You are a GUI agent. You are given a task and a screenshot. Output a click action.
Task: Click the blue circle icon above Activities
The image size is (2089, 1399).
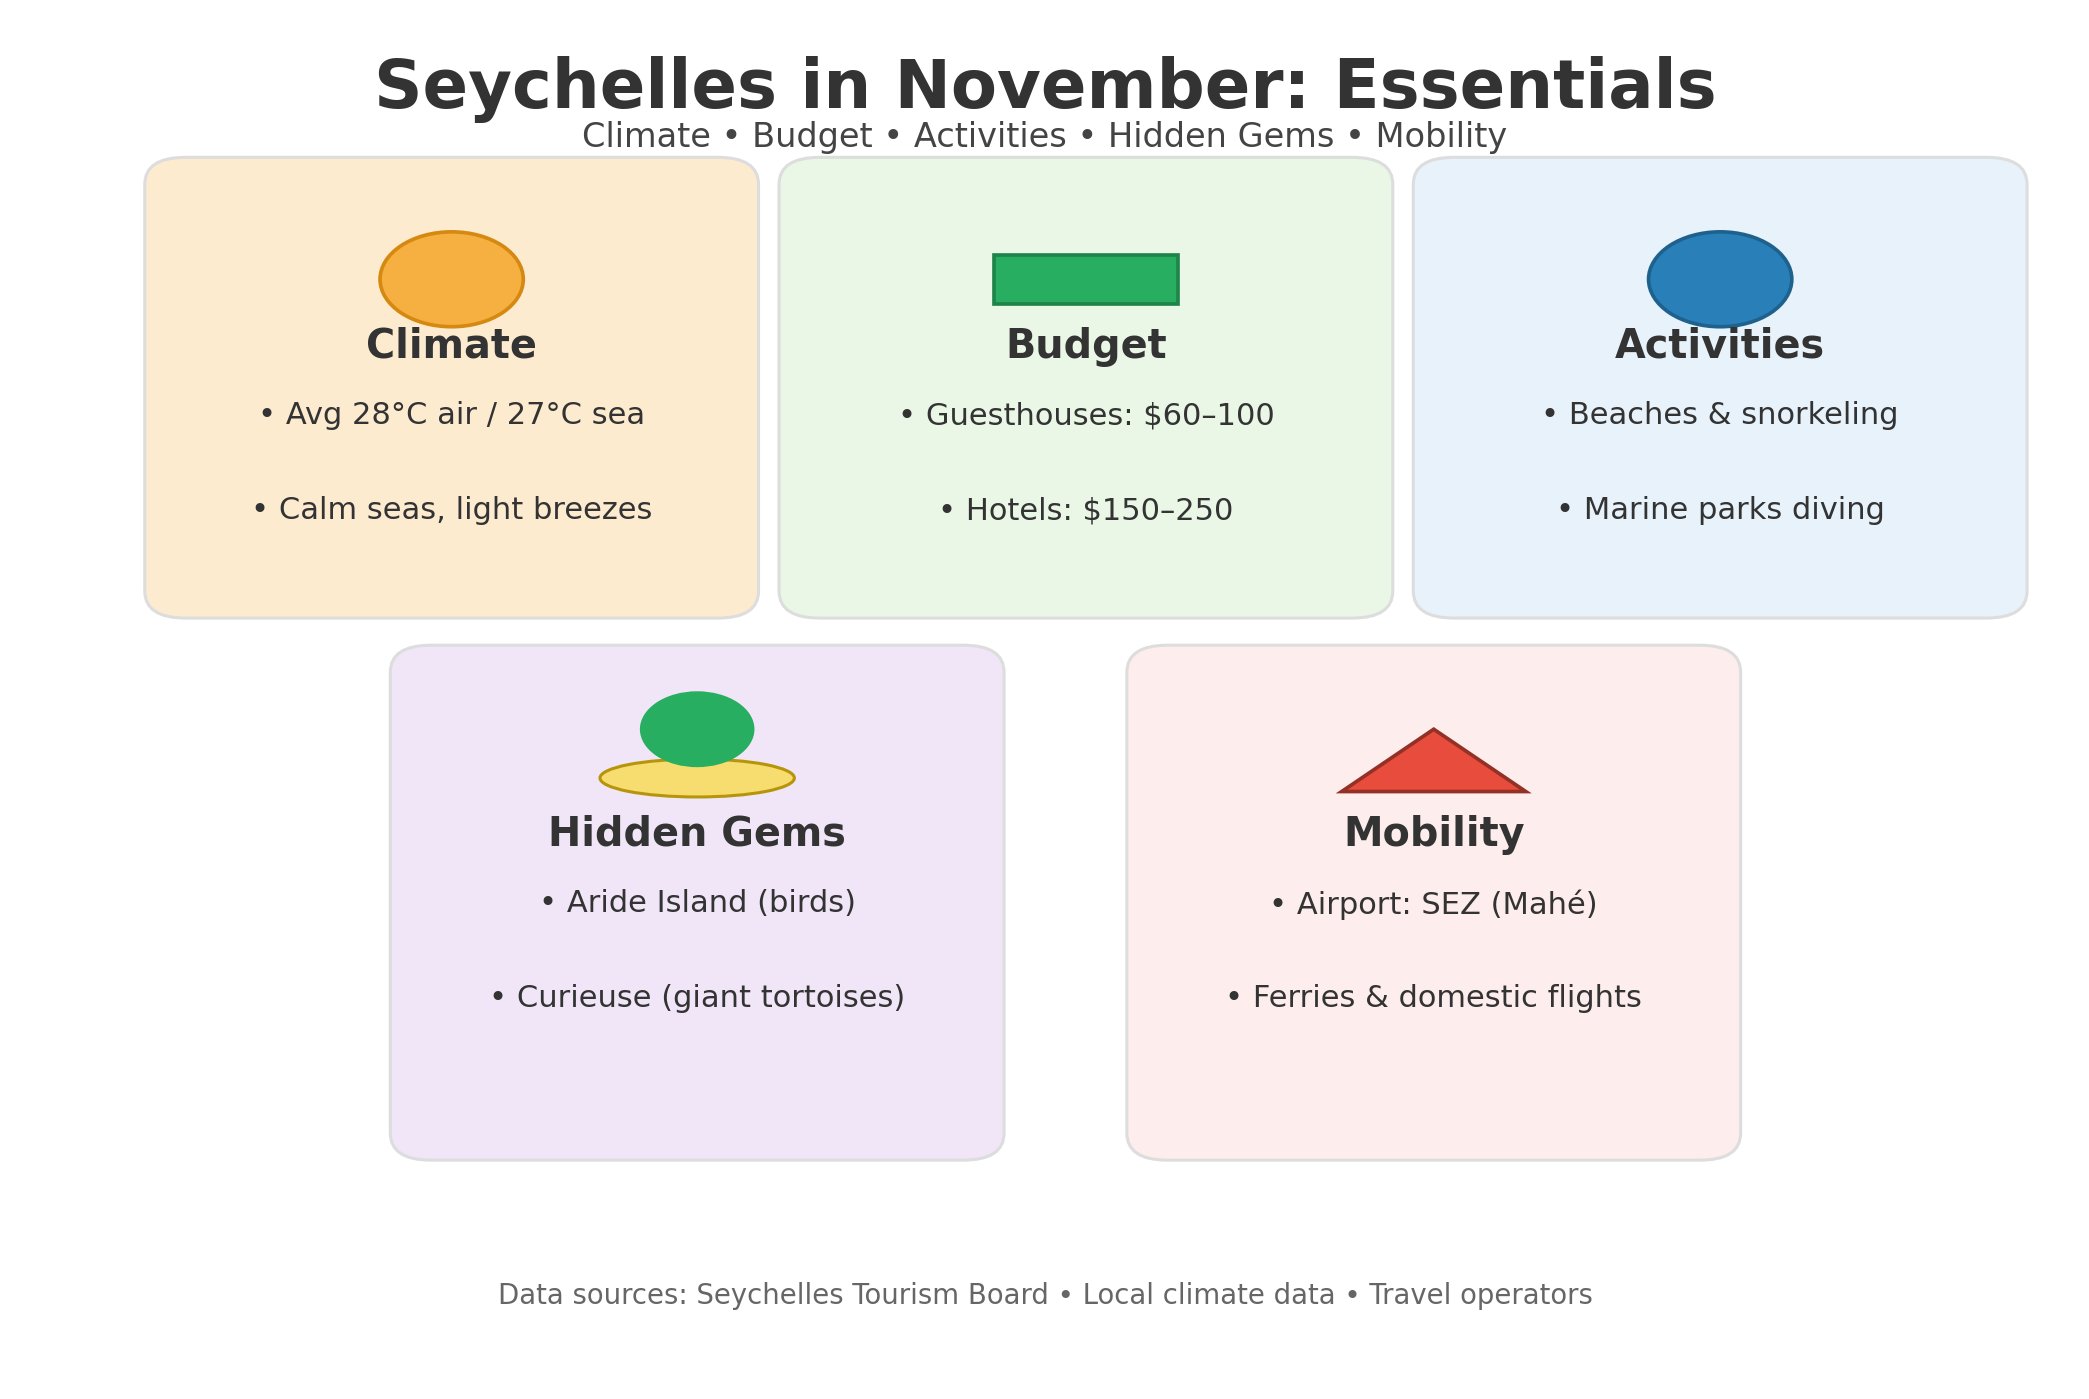[x=1719, y=279]
